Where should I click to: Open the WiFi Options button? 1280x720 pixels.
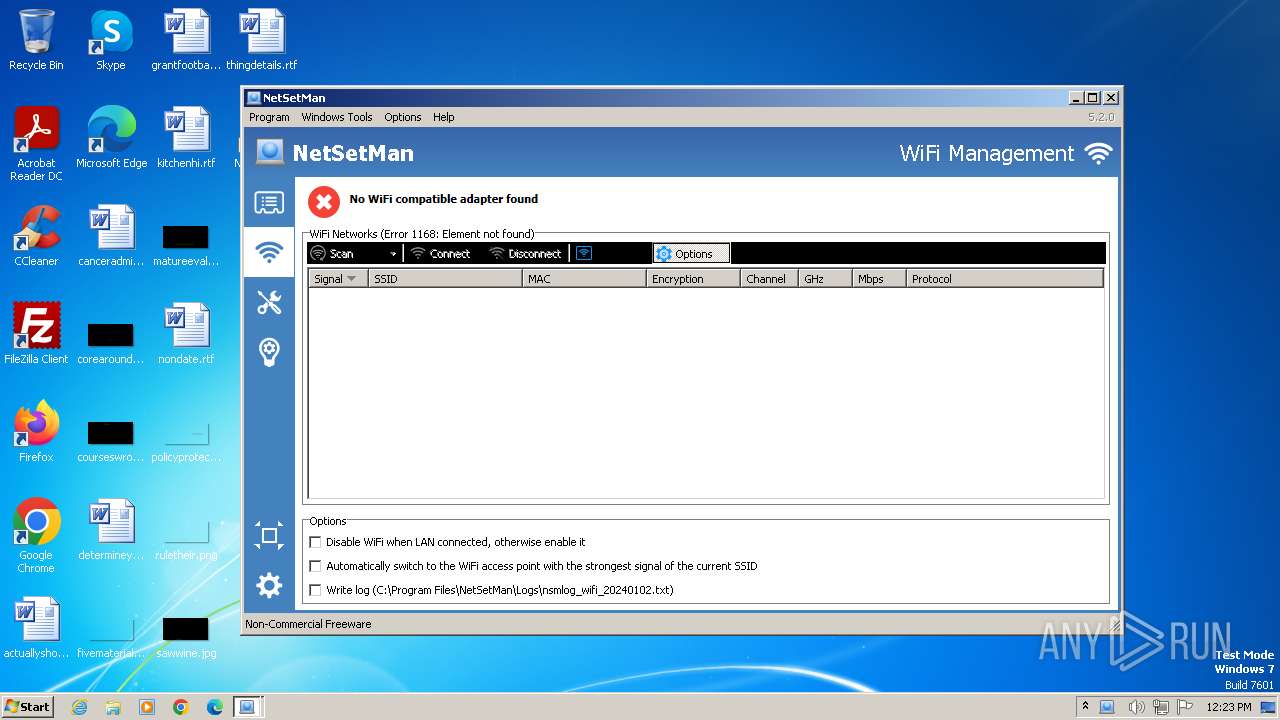[x=691, y=253]
